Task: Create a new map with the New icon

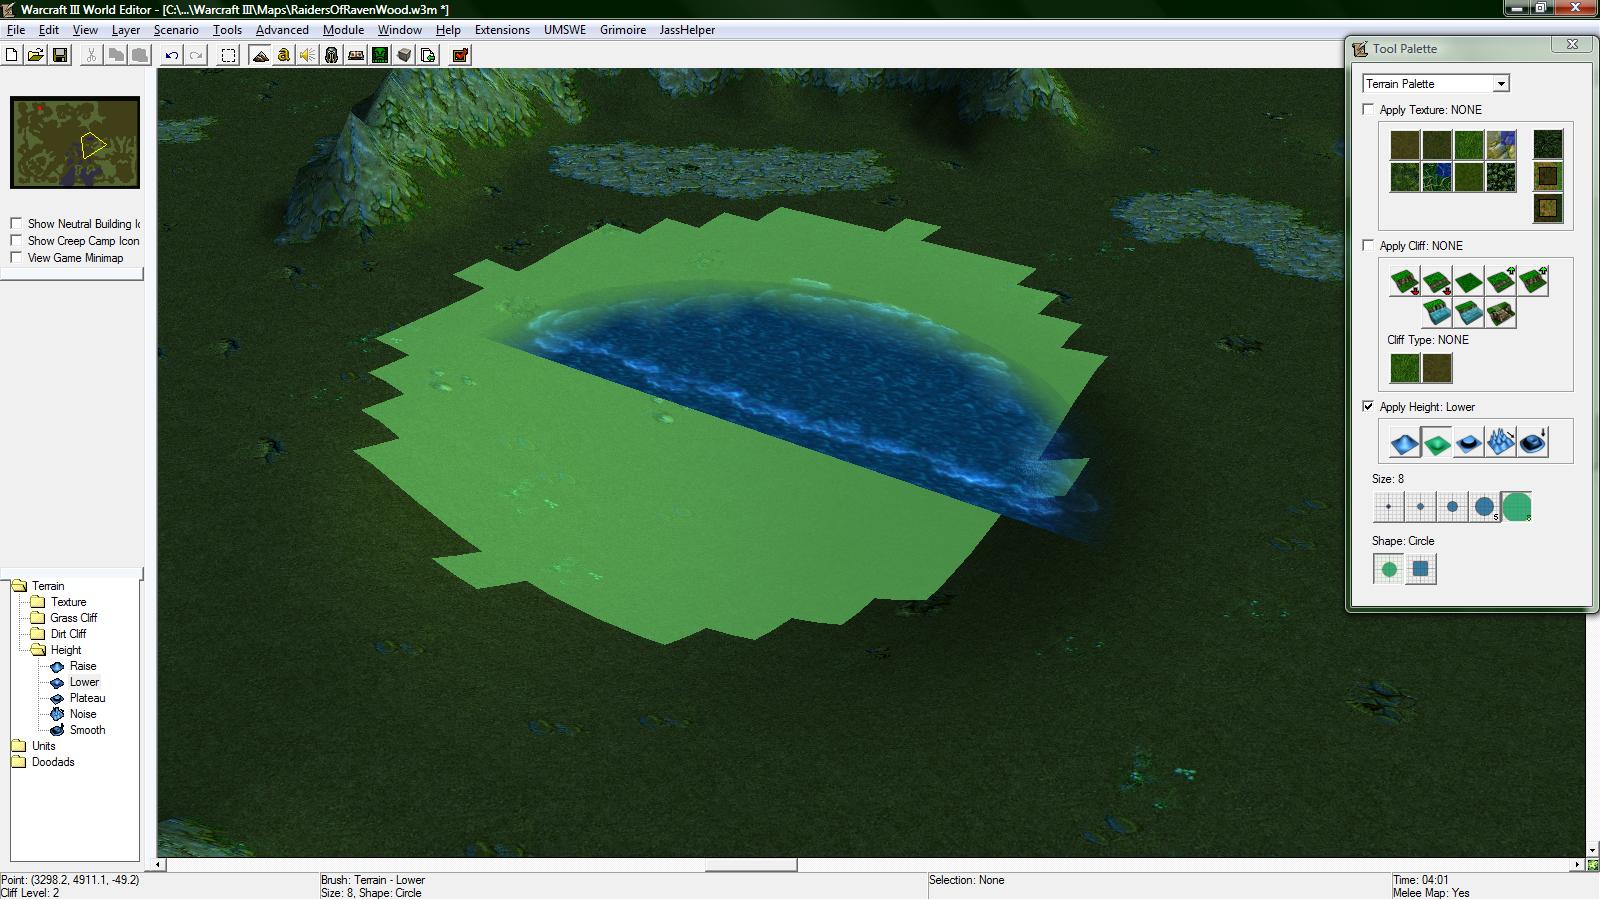Action: click(x=12, y=55)
